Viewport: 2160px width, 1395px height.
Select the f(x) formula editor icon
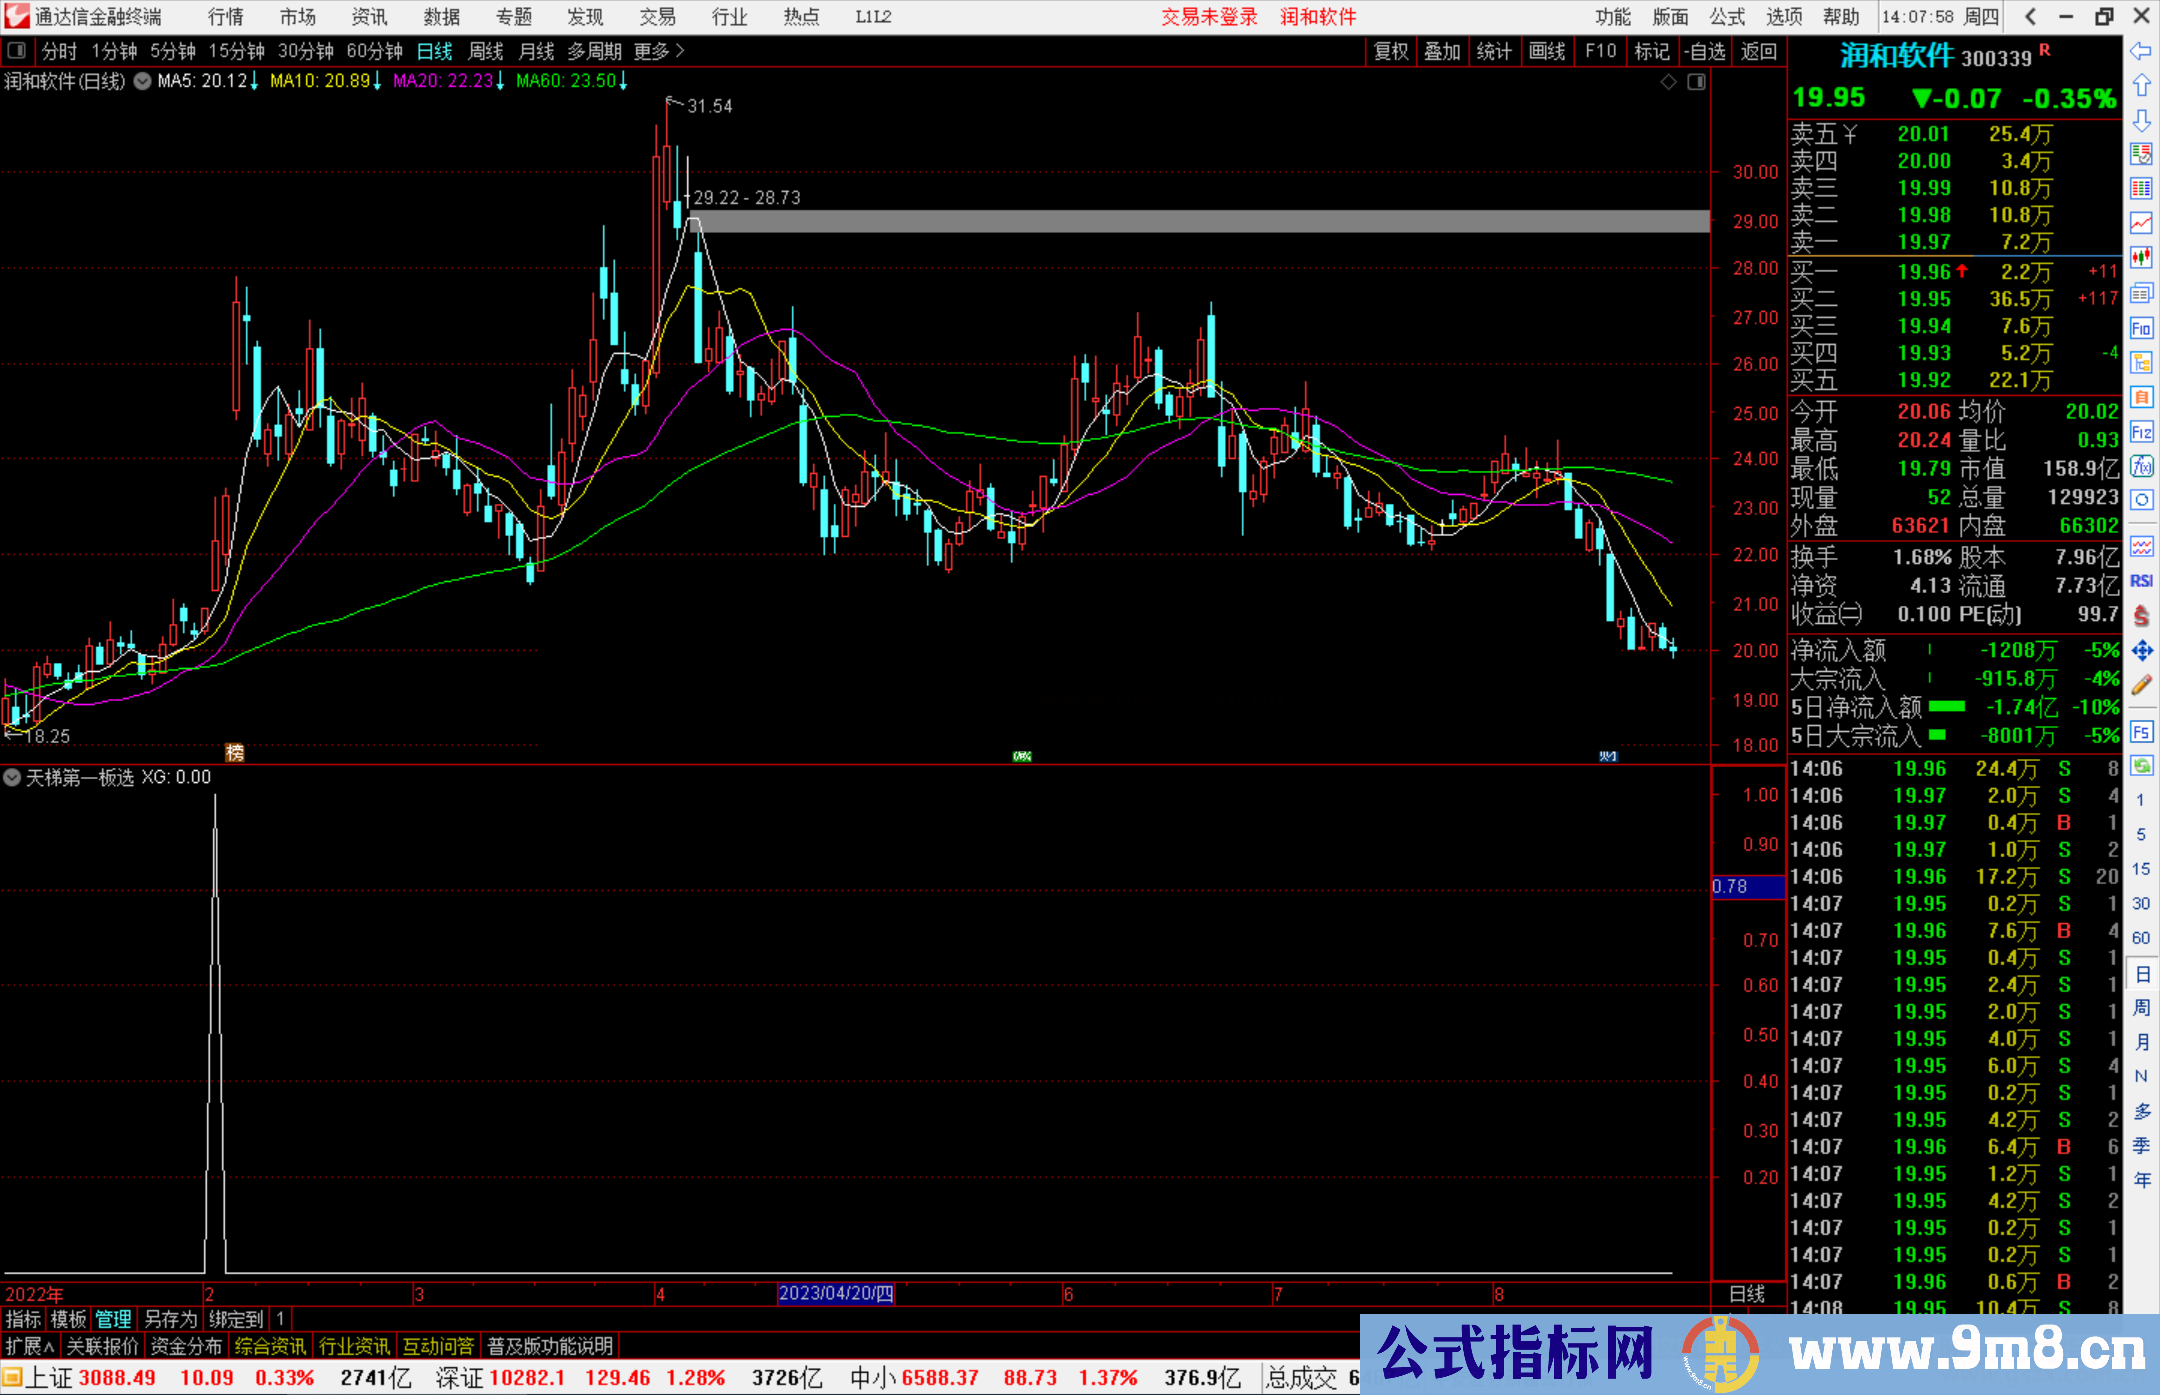point(2141,463)
